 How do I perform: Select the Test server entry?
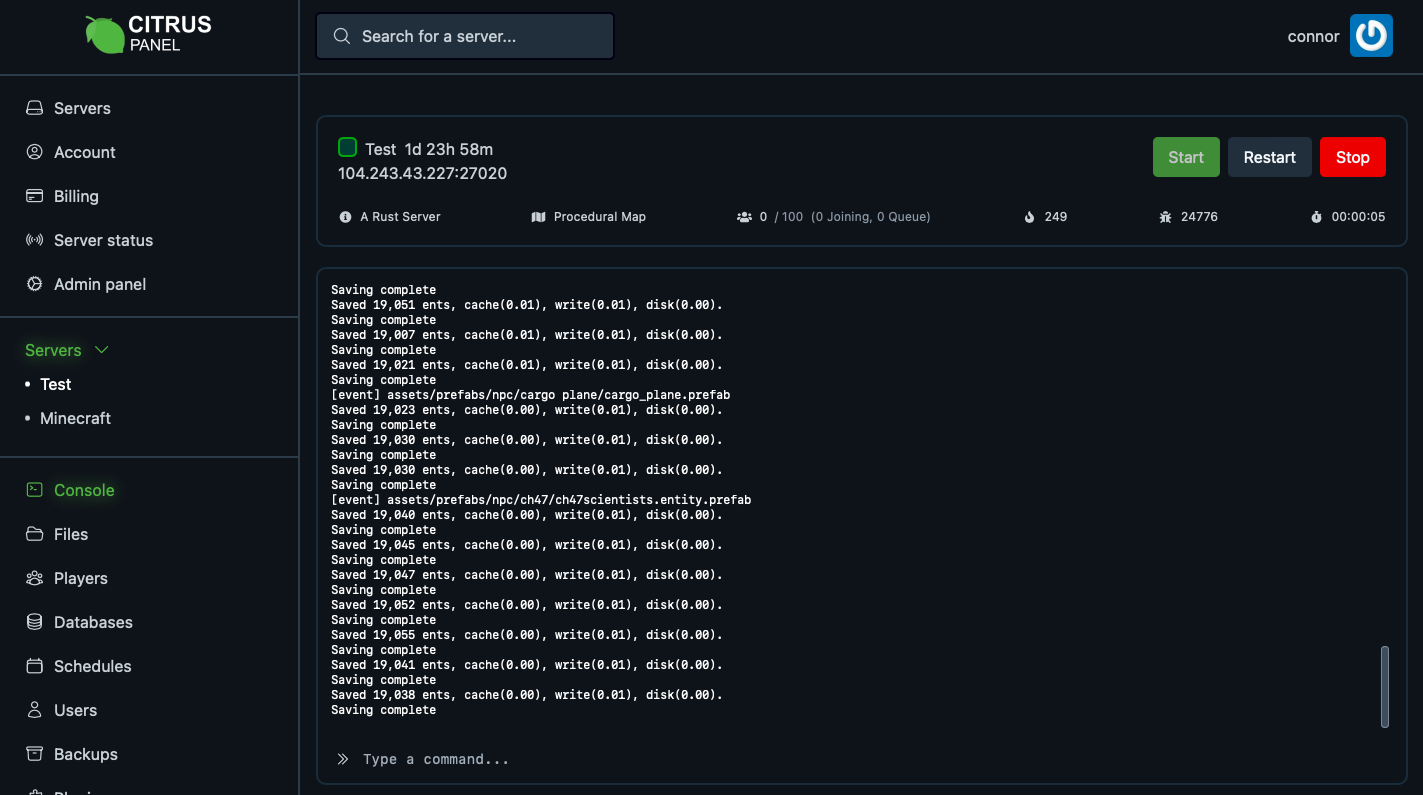click(x=55, y=384)
